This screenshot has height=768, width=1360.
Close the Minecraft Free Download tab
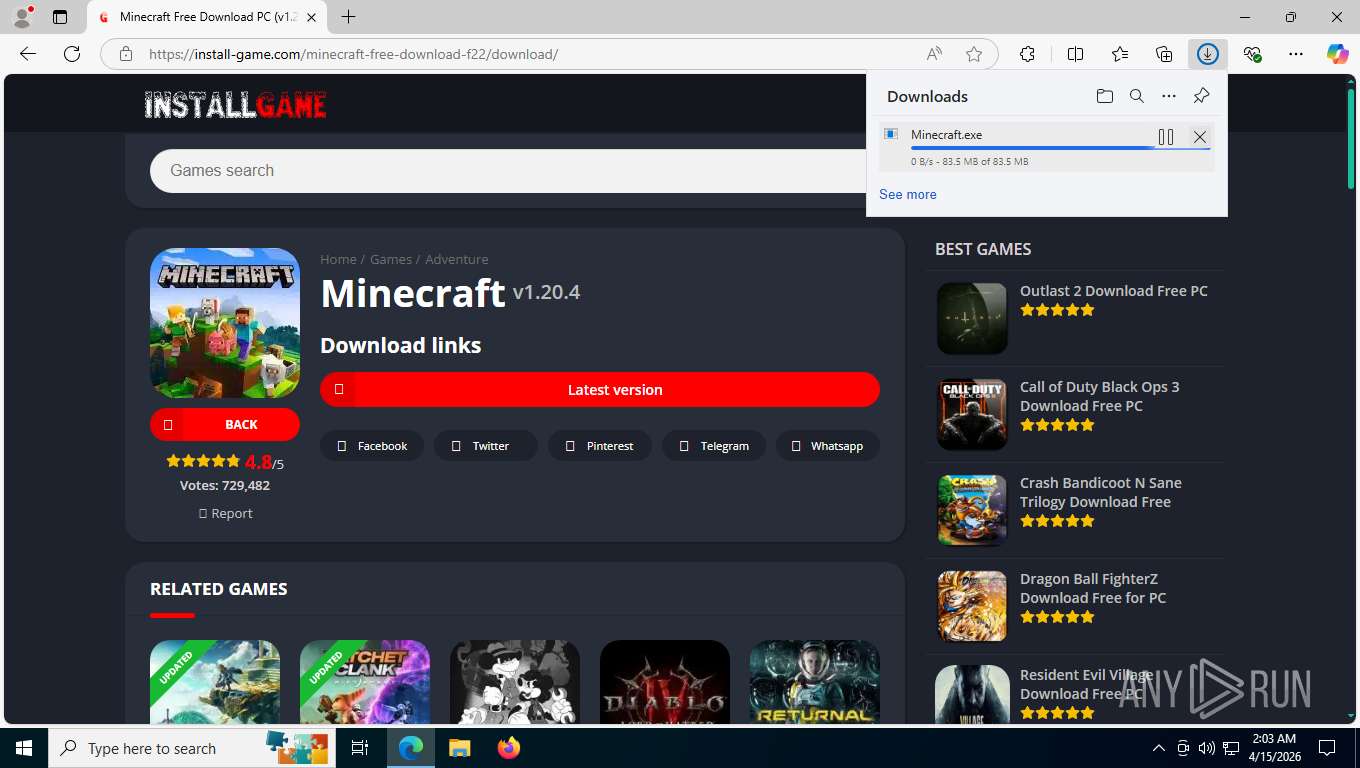(x=312, y=17)
